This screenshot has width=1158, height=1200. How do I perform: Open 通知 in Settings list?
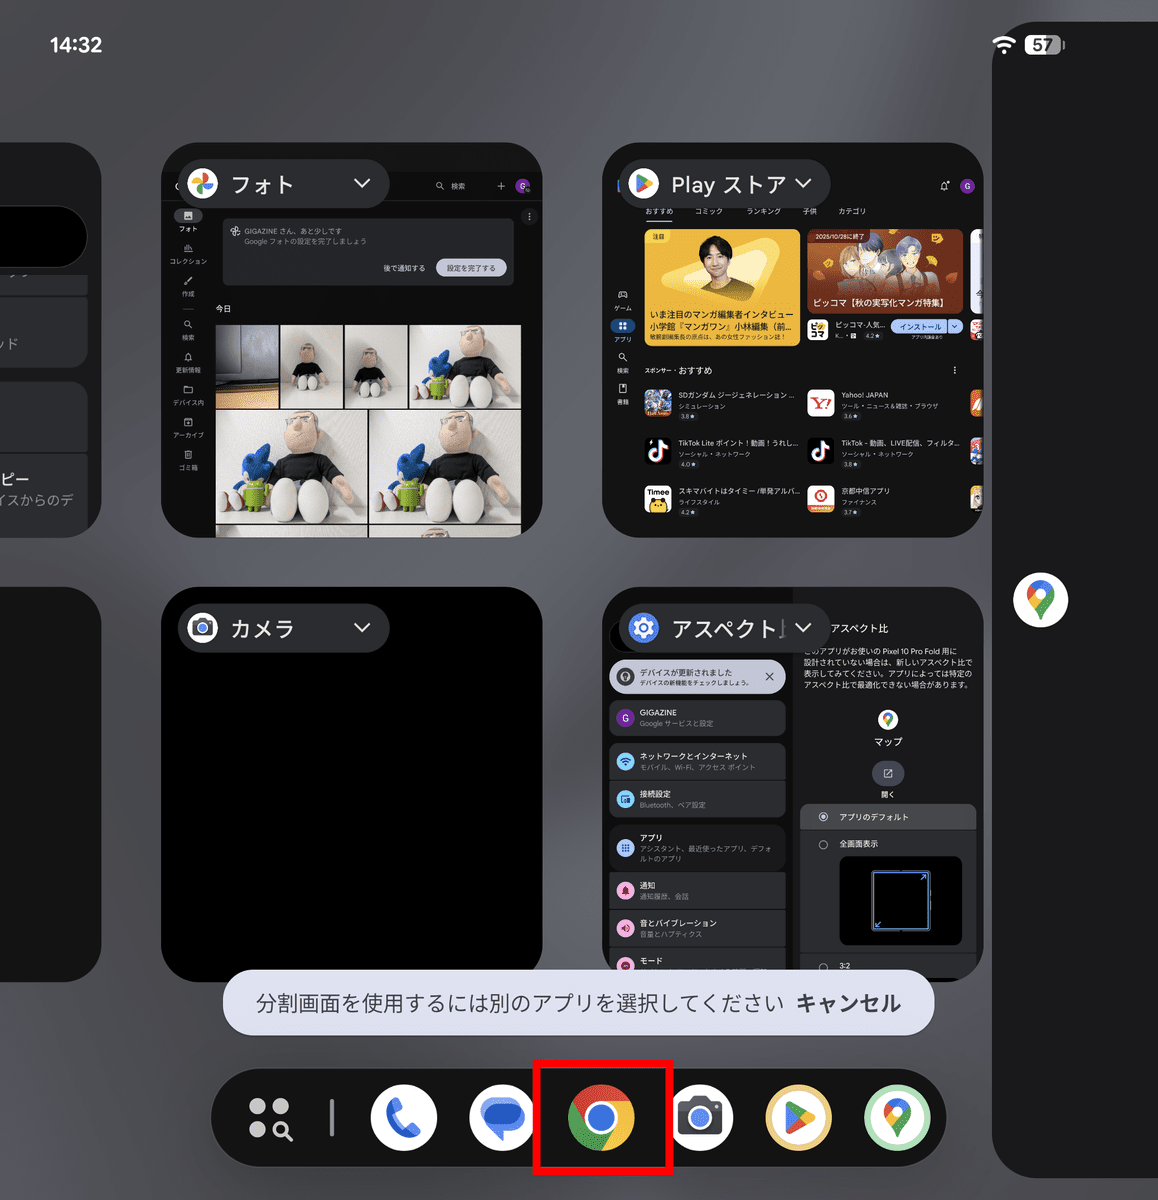pyautogui.click(x=697, y=890)
